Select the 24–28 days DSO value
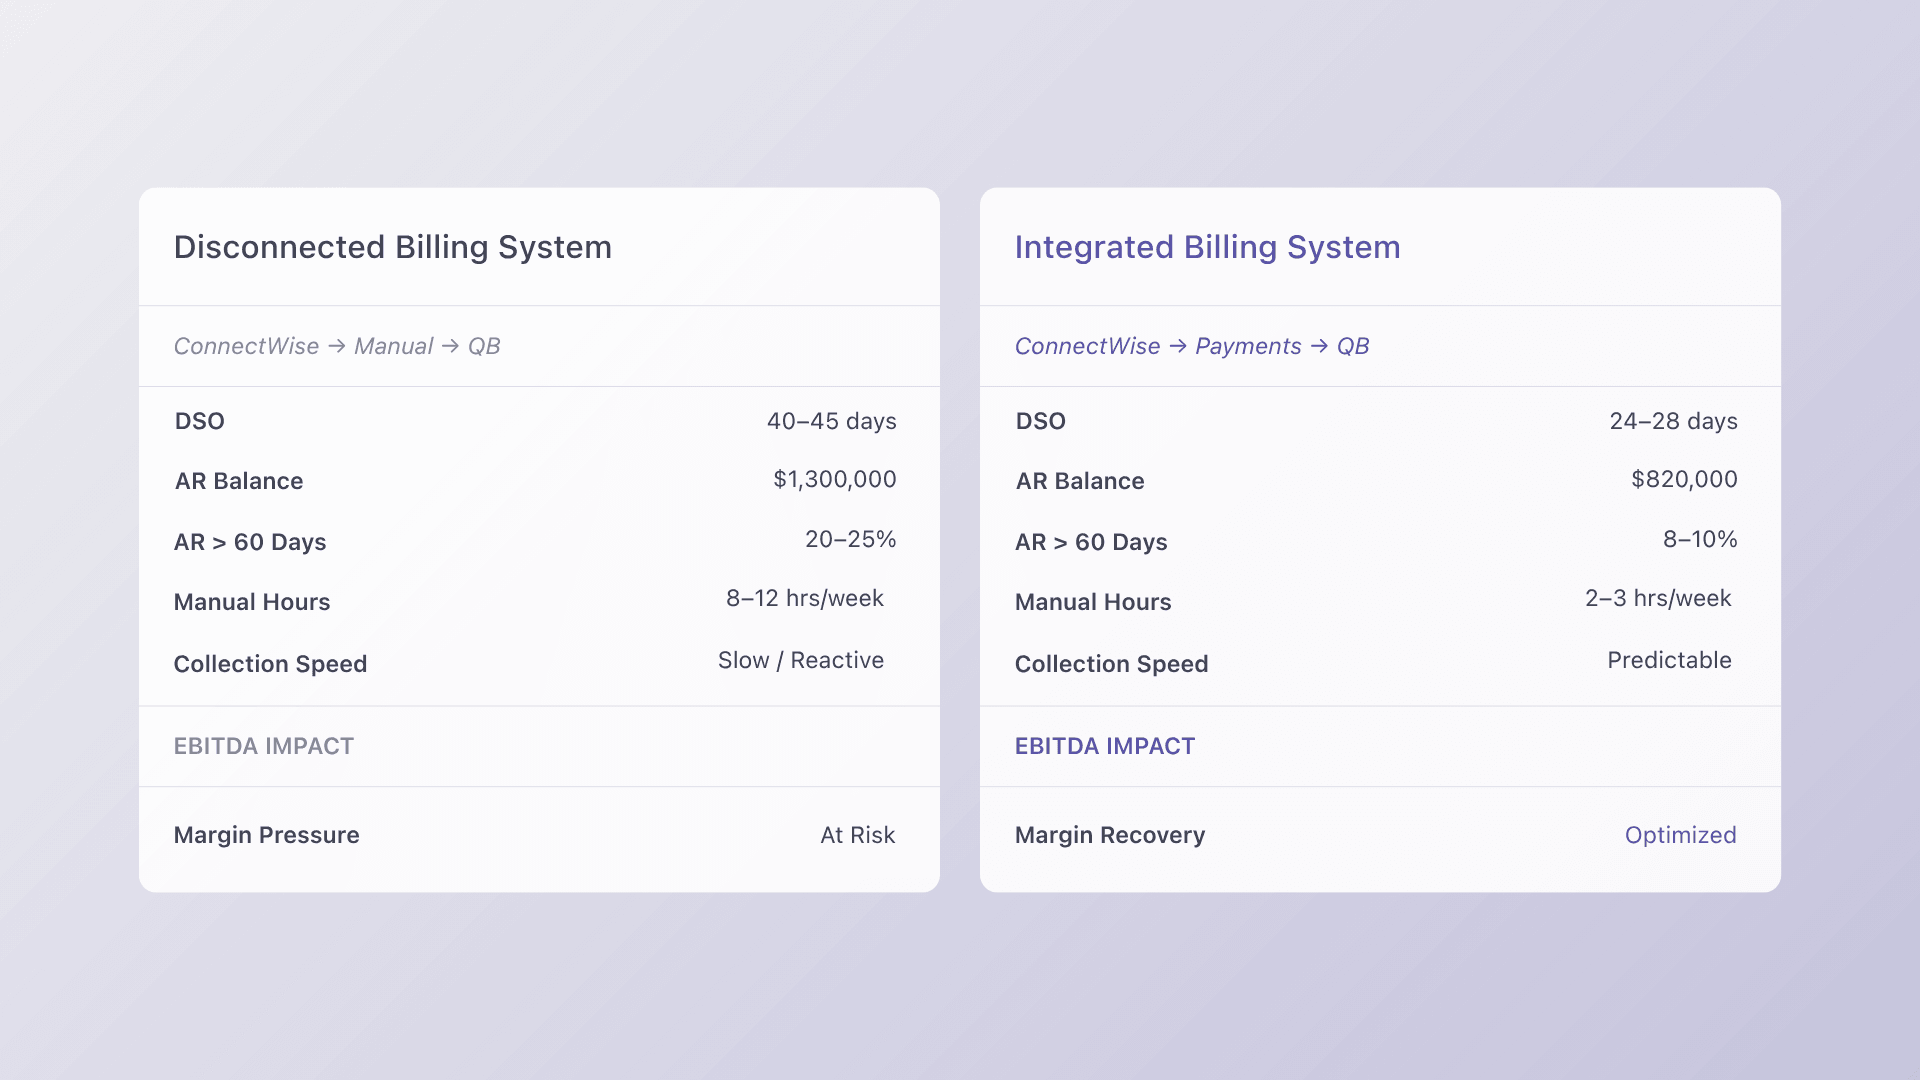The width and height of the screenshot is (1920, 1080). coord(1673,421)
